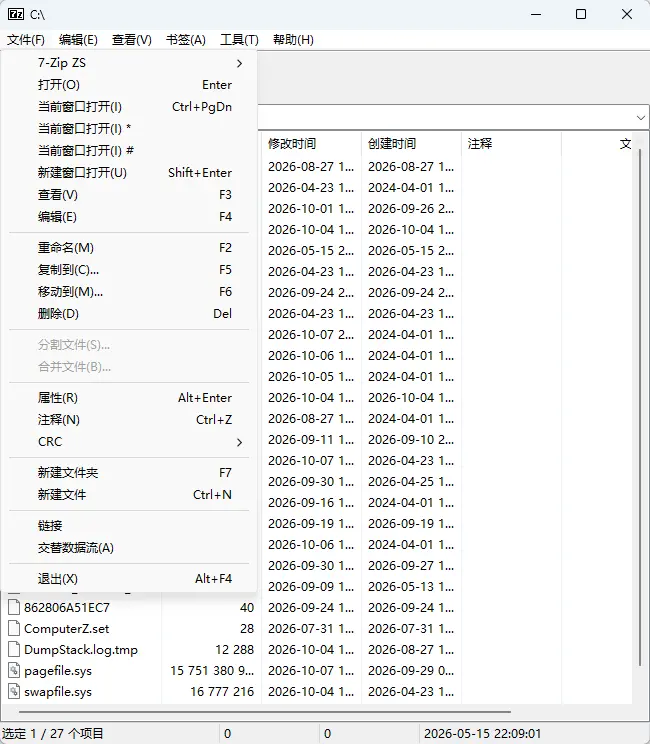
Task: Choose 打开(O) from the file menu
Action: point(129,85)
